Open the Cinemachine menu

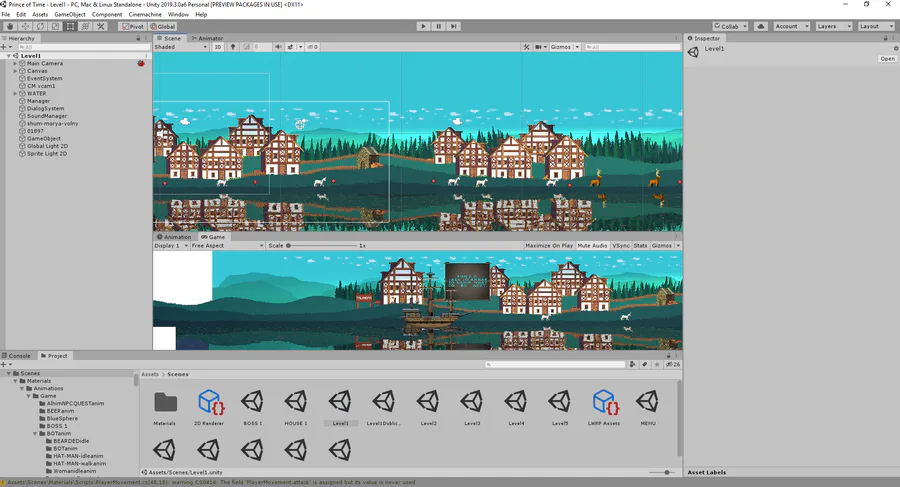pos(145,14)
